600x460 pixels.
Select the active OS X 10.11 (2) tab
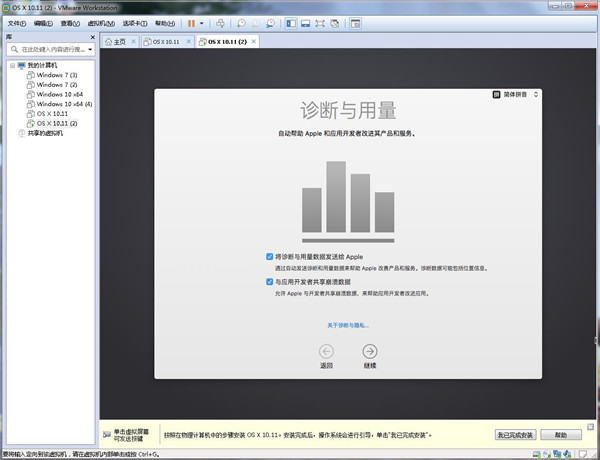(227, 41)
